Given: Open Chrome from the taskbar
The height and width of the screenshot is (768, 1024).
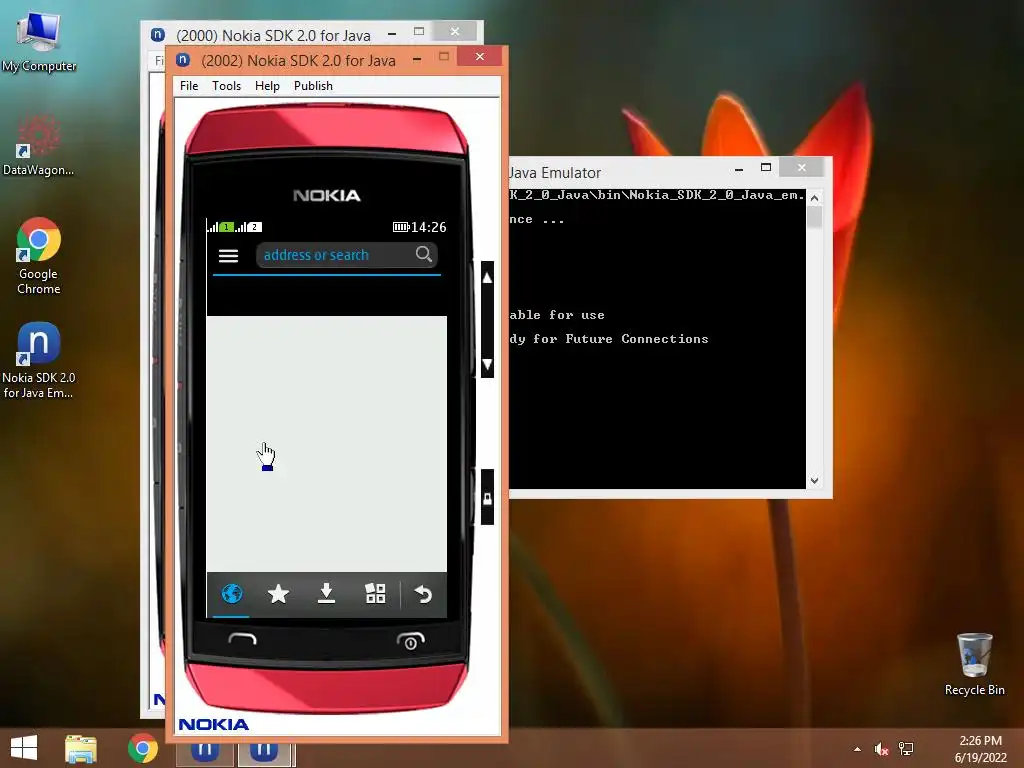Looking at the screenshot, I should tap(143, 748).
